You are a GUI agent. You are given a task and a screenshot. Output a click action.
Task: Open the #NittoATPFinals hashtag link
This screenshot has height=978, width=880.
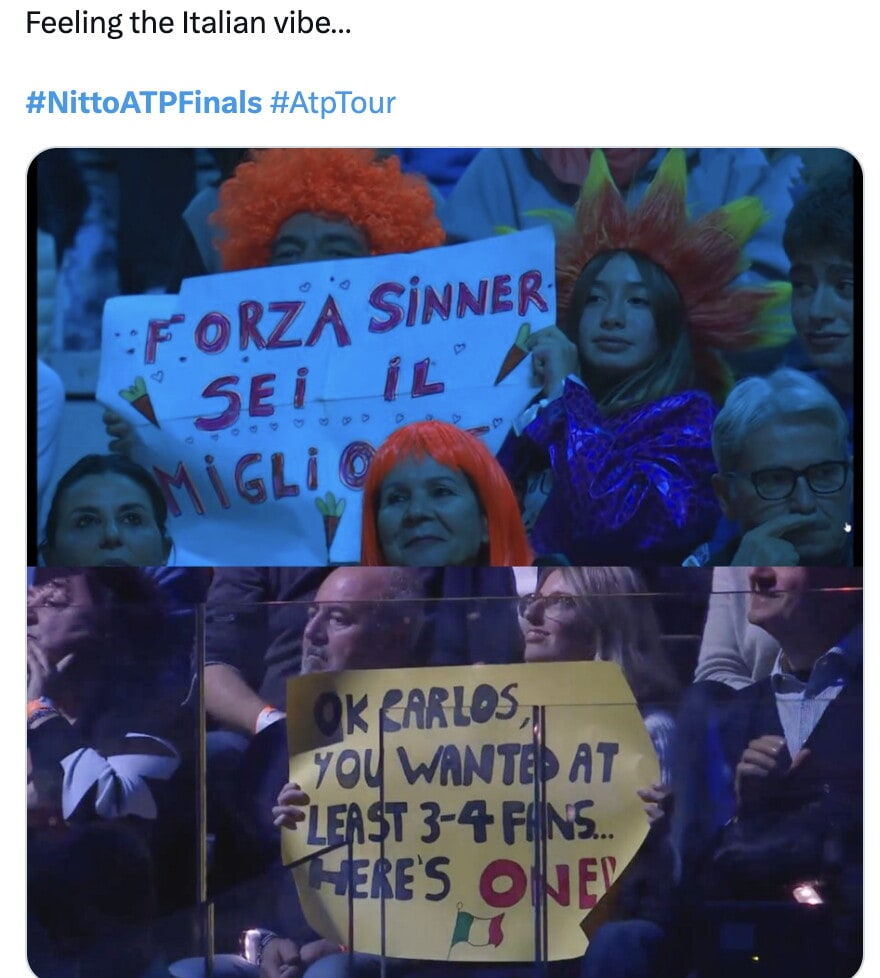(143, 102)
